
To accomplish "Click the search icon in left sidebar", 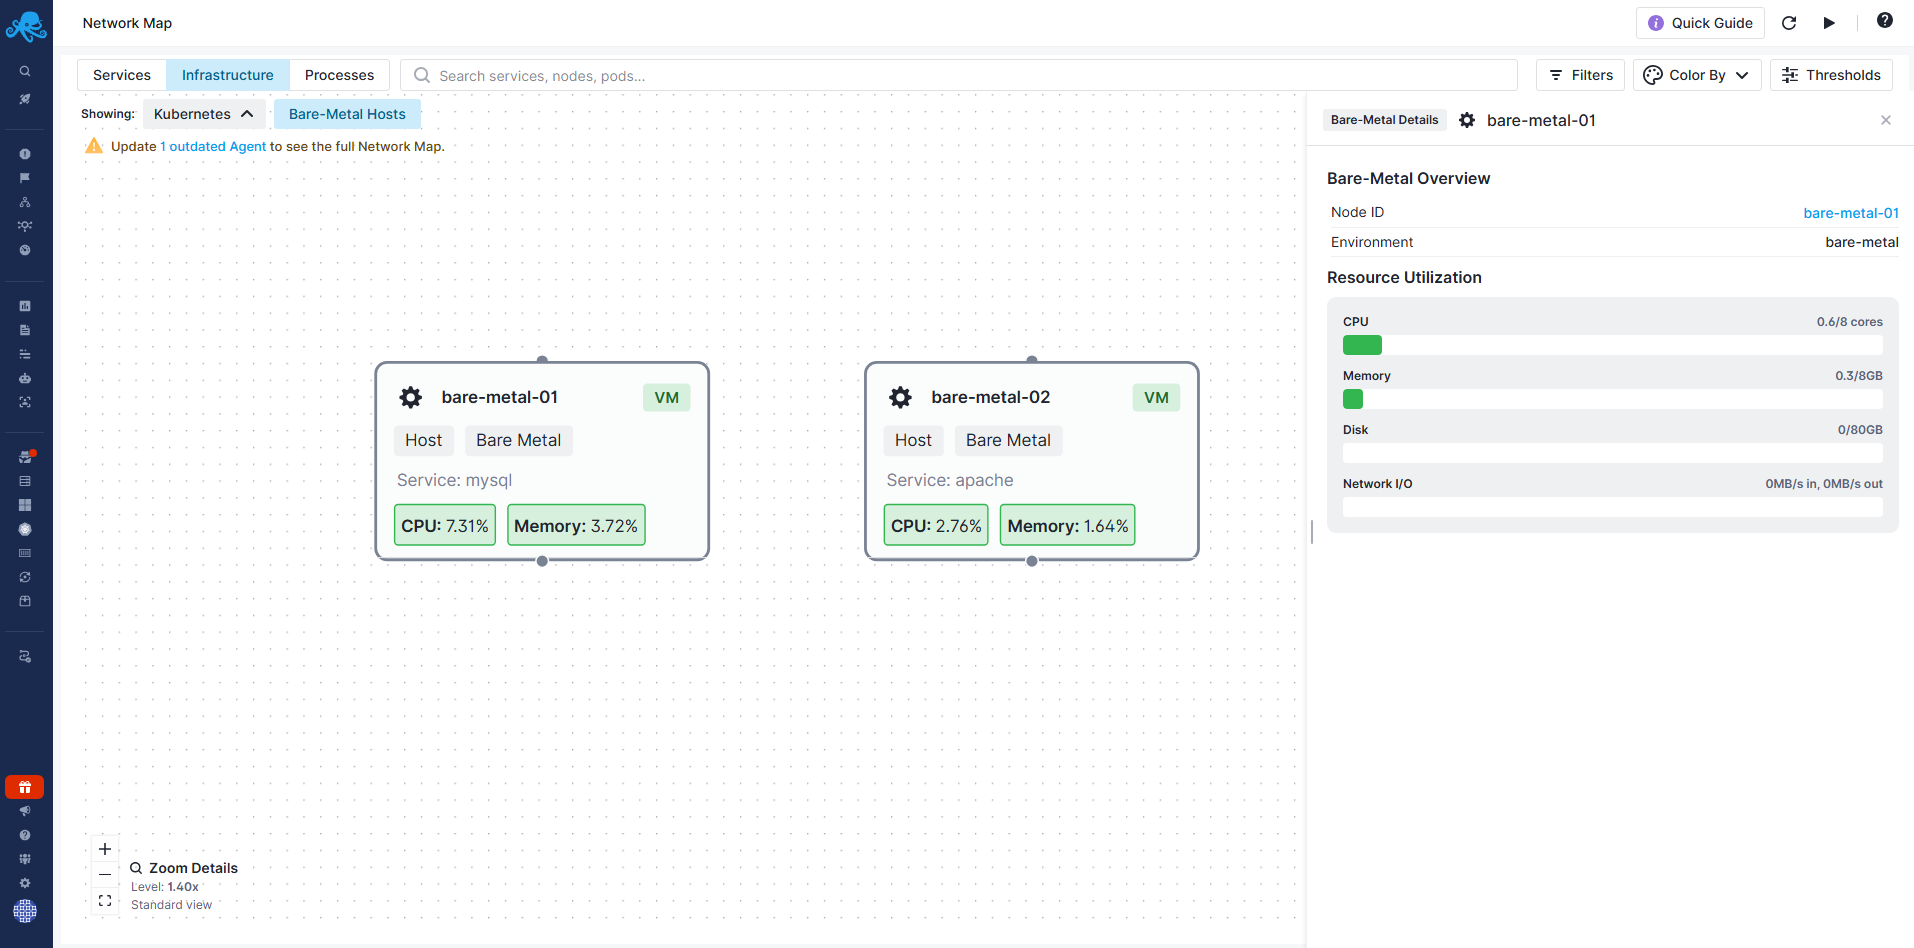I will click(x=25, y=71).
